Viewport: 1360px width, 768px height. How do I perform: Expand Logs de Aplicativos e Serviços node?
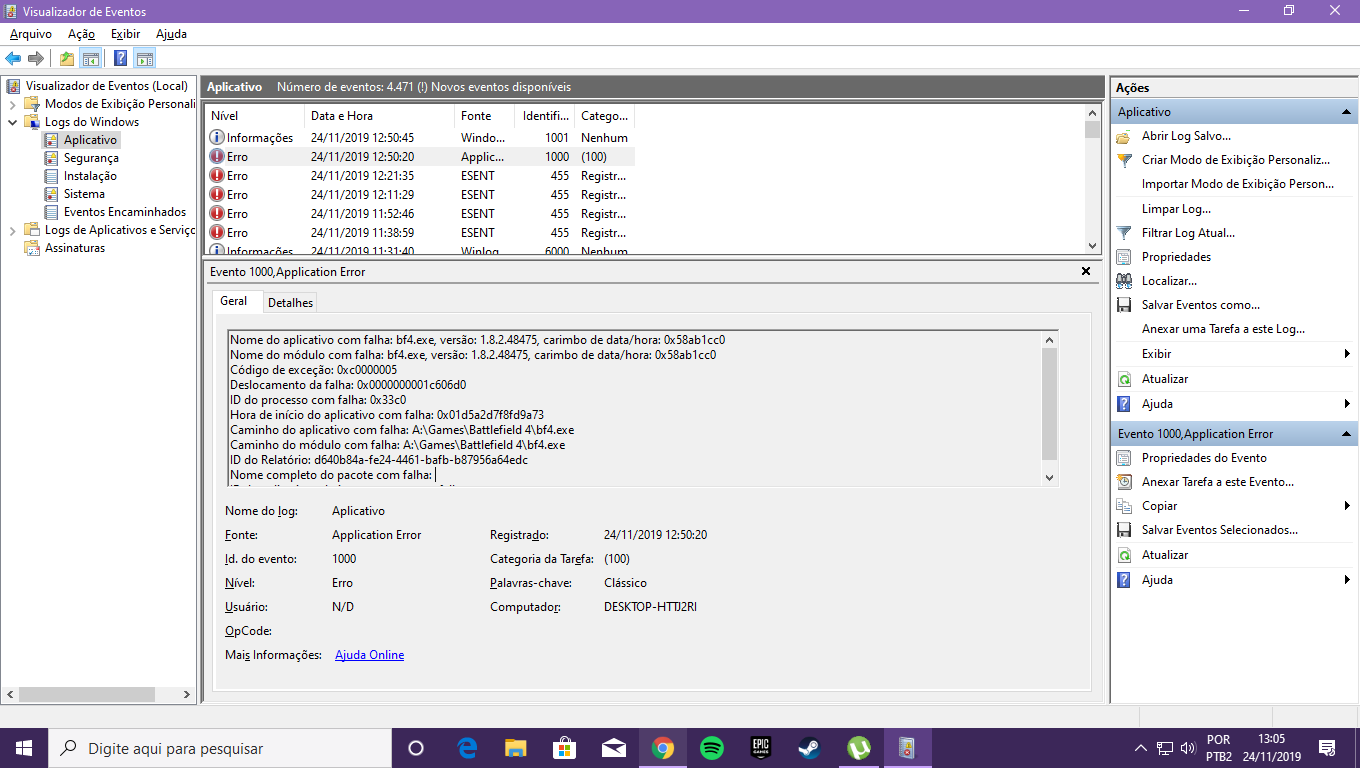[12, 230]
